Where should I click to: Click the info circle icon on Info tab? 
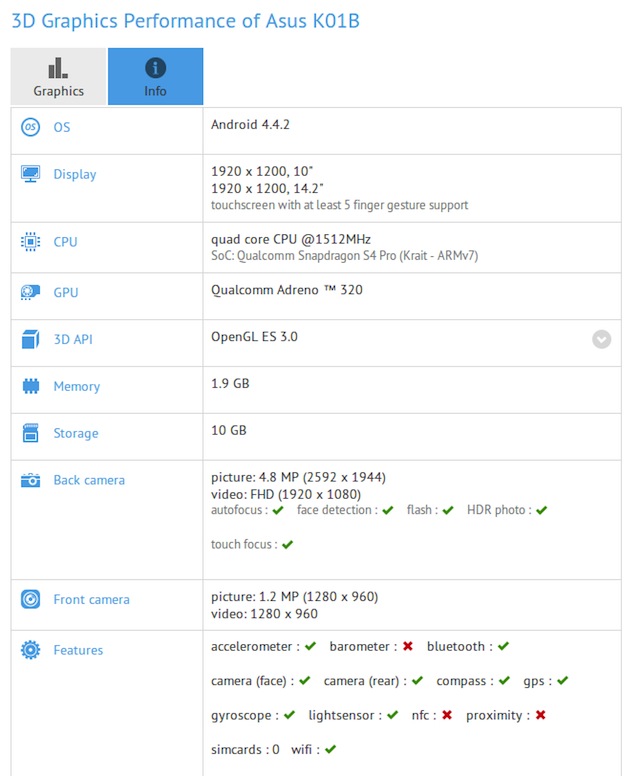(x=155, y=68)
